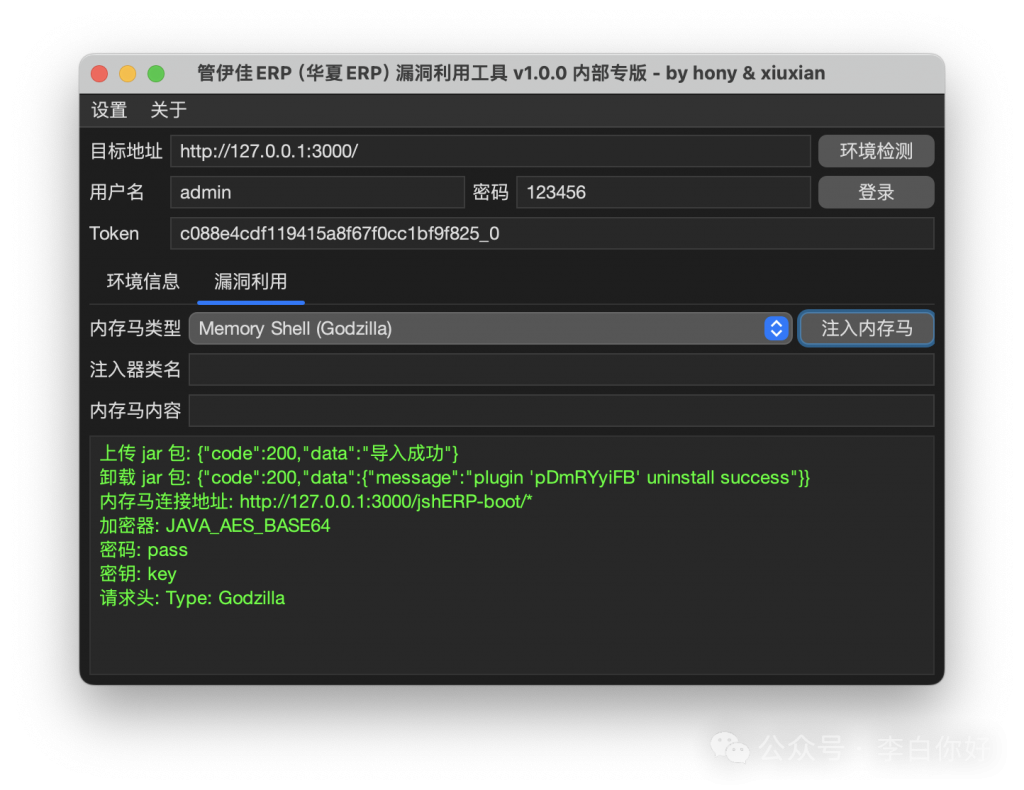Open the 关于 menu
Viewport: 1024px width, 790px height.
pos(168,110)
